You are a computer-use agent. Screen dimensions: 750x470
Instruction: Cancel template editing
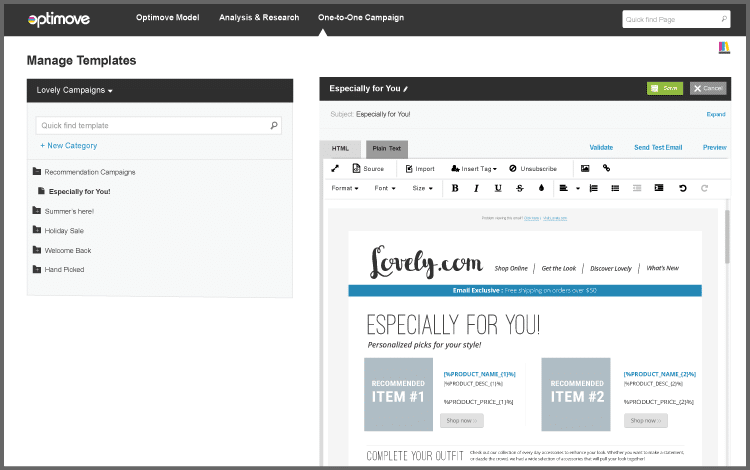pos(708,88)
